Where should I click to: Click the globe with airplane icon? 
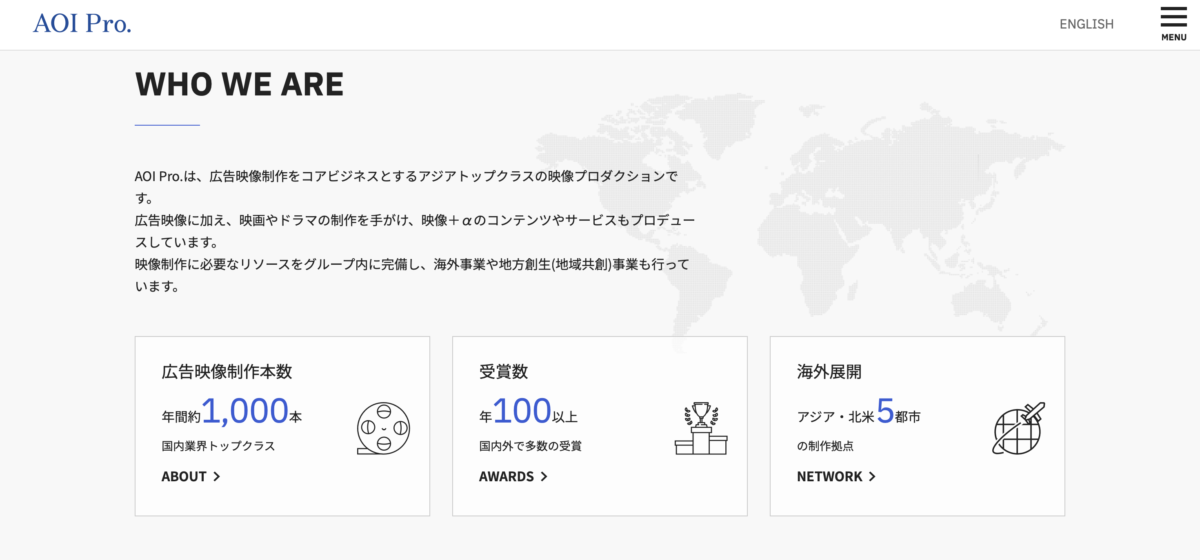[1018, 428]
